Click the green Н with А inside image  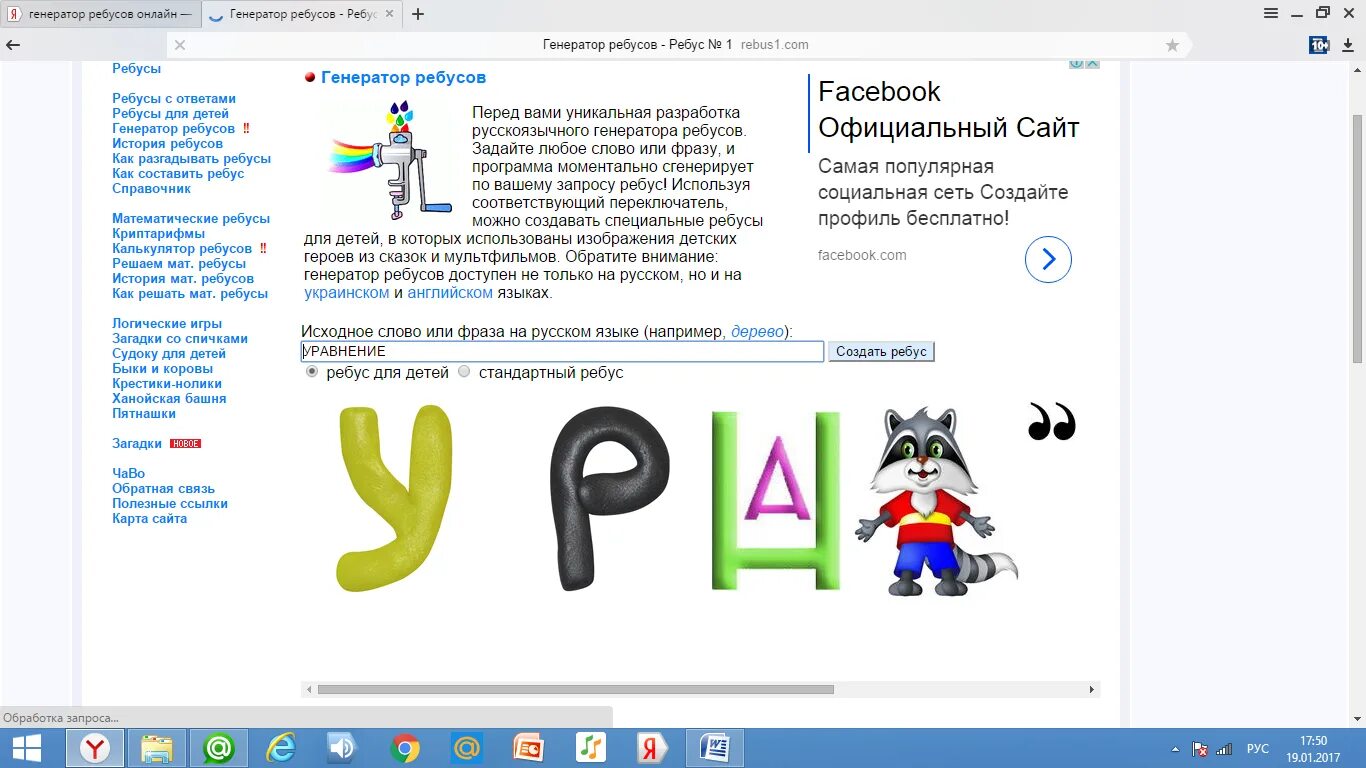pyautogui.click(x=775, y=500)
